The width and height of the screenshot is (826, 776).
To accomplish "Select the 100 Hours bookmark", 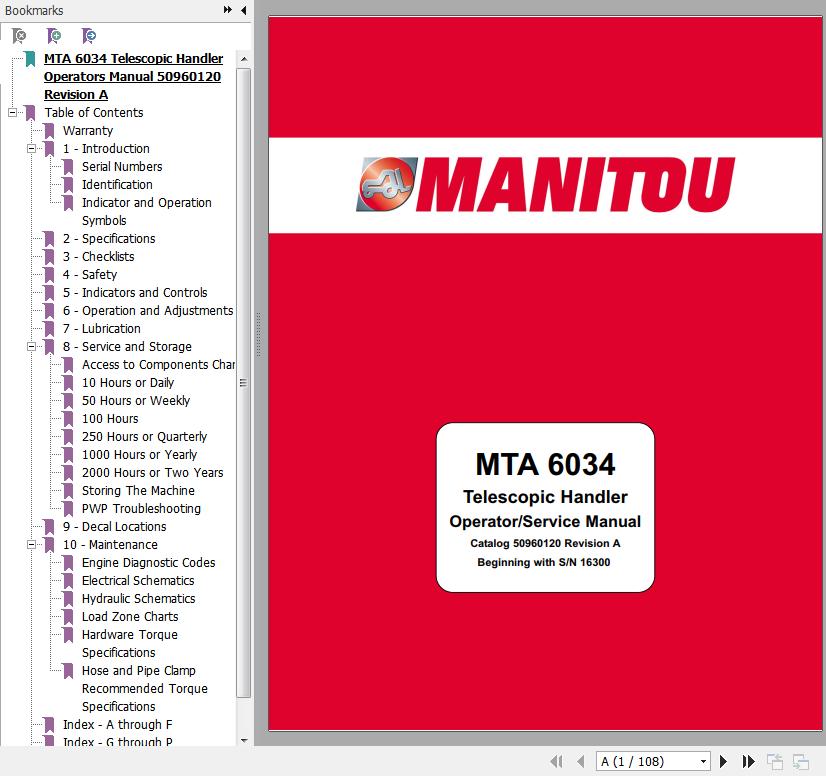I will (x=110, y=419).
